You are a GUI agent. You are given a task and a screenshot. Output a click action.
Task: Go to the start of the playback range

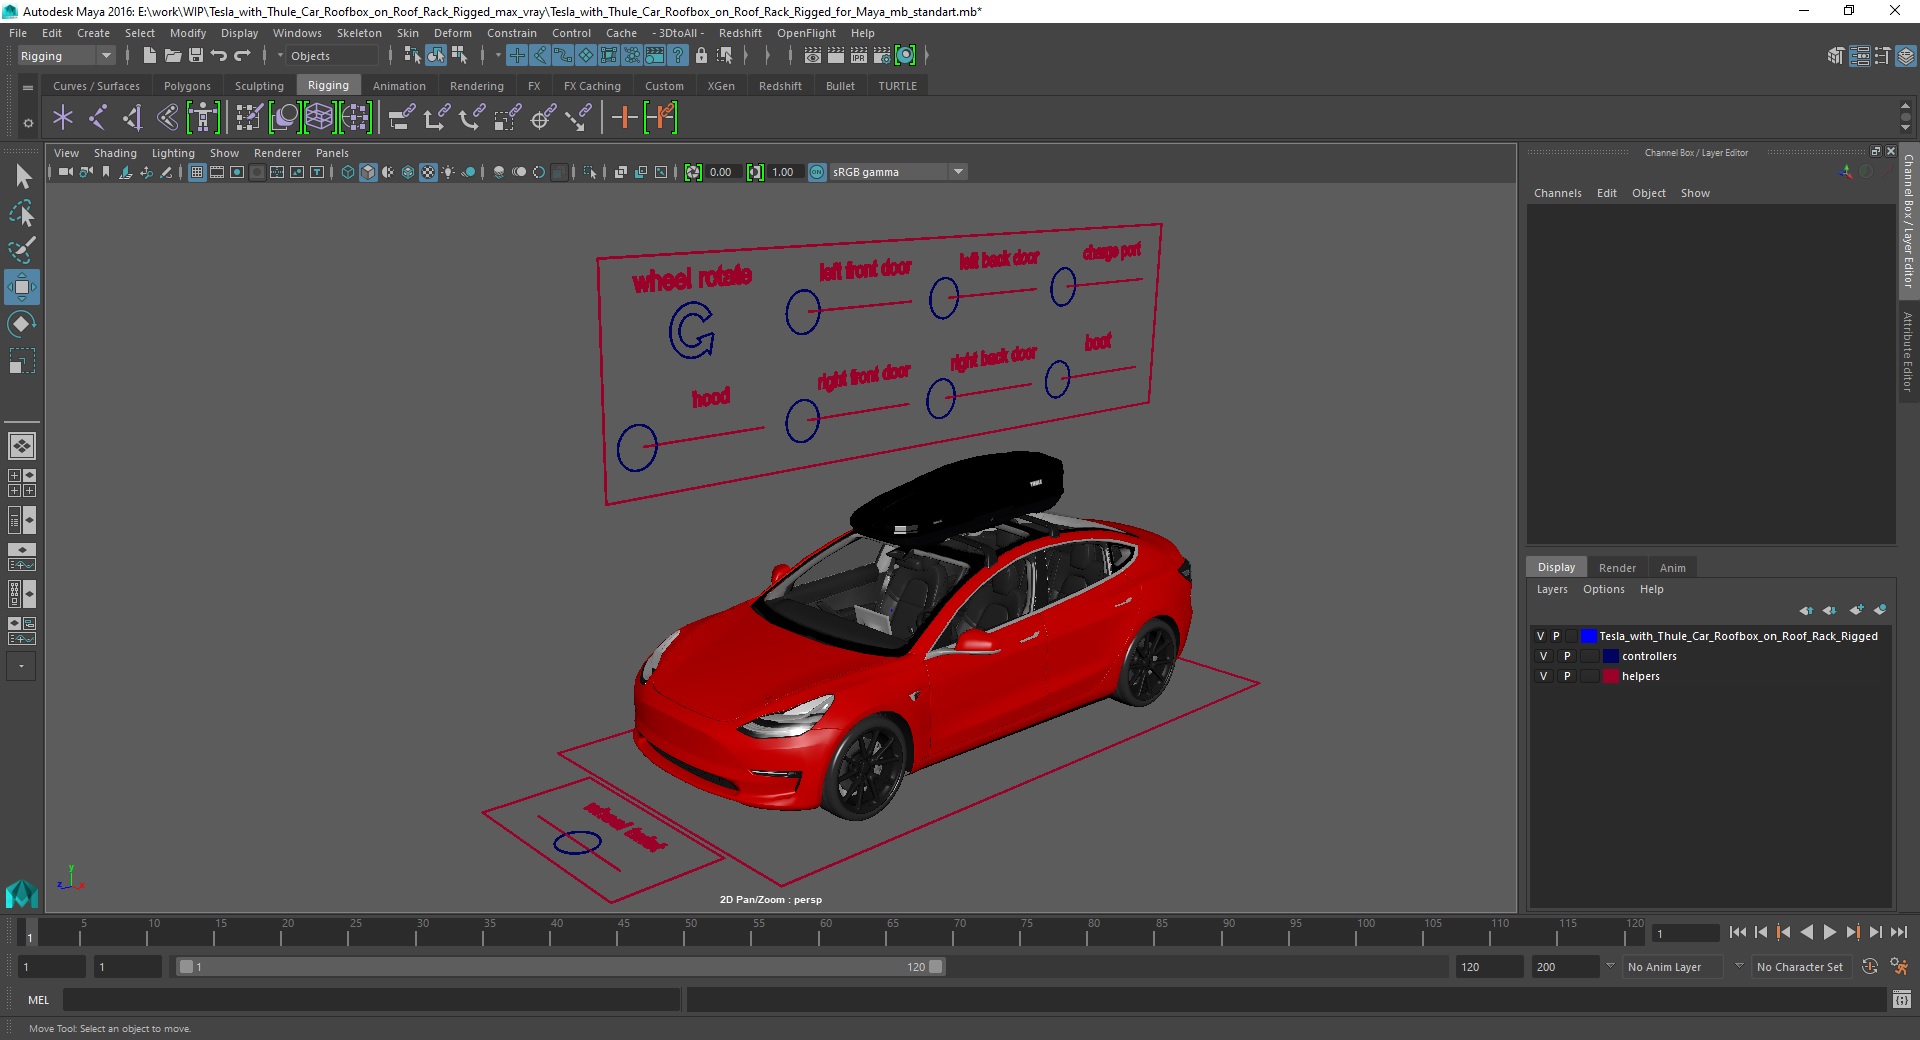[x=1737, y=932]
